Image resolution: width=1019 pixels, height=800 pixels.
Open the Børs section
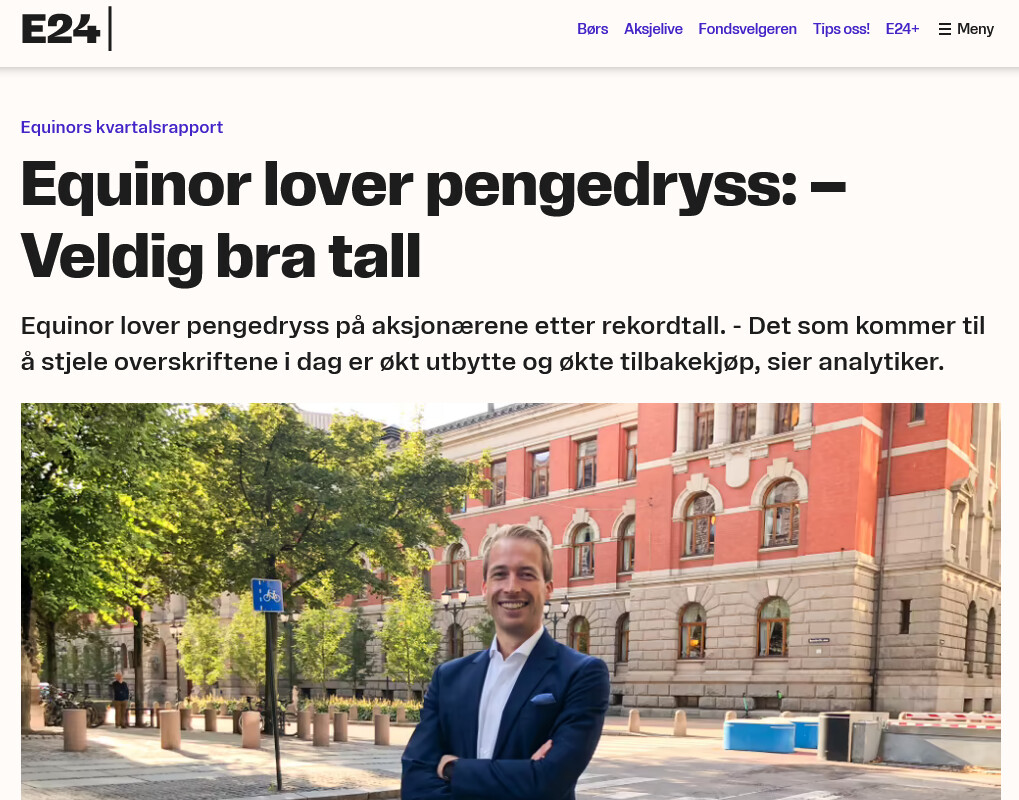click(592, 29)
